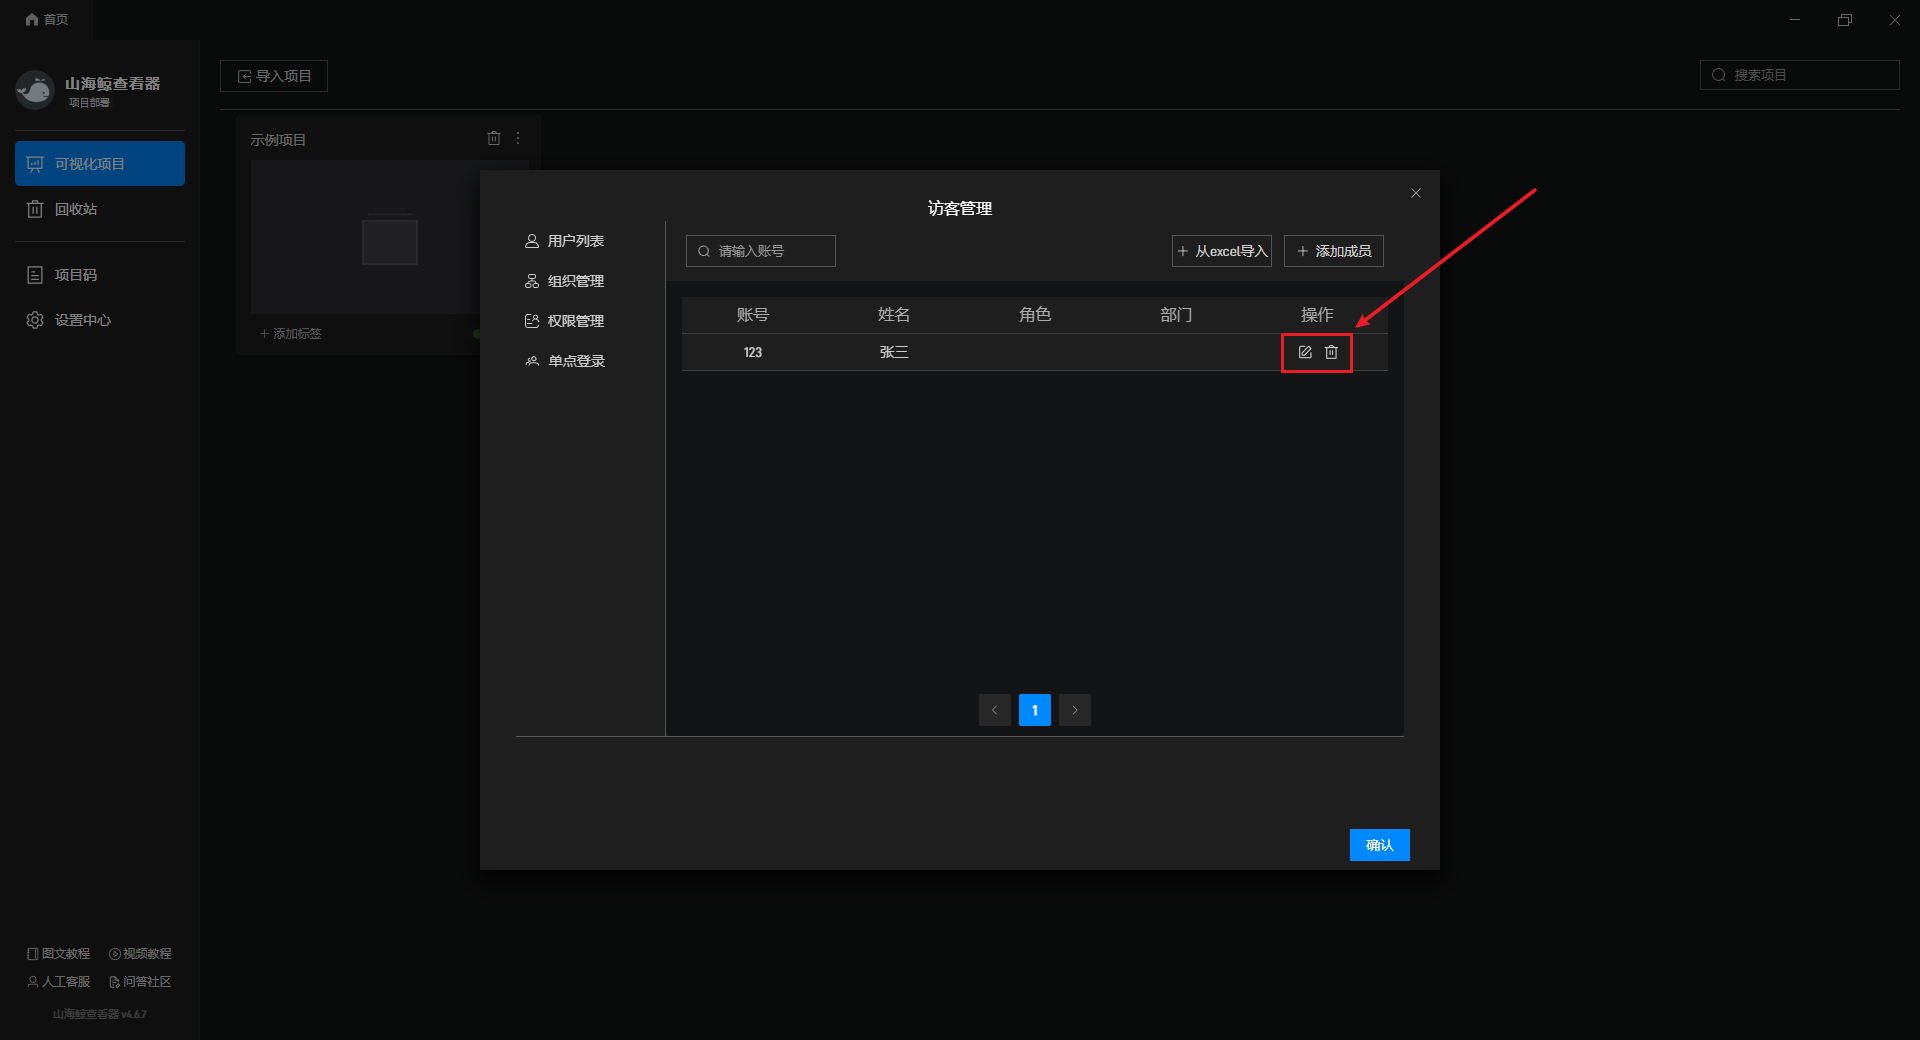The image size is (1920, 1040).
Task: Switch to 组织管理 section
Action: click(x=565, y=281)
